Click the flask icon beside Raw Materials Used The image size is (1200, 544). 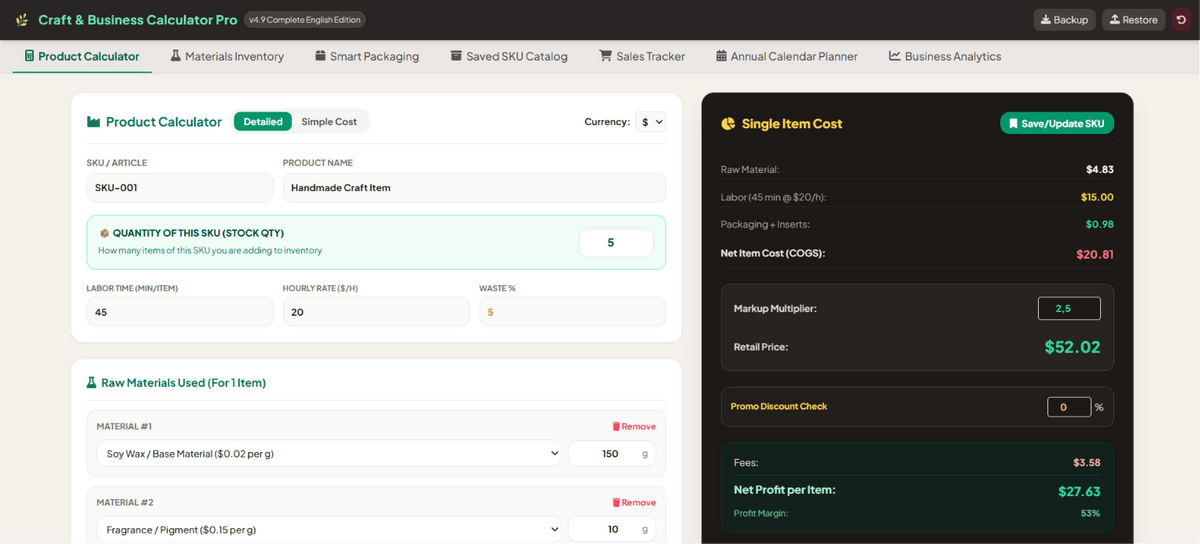pyautogui.click(x=92, y=383)
